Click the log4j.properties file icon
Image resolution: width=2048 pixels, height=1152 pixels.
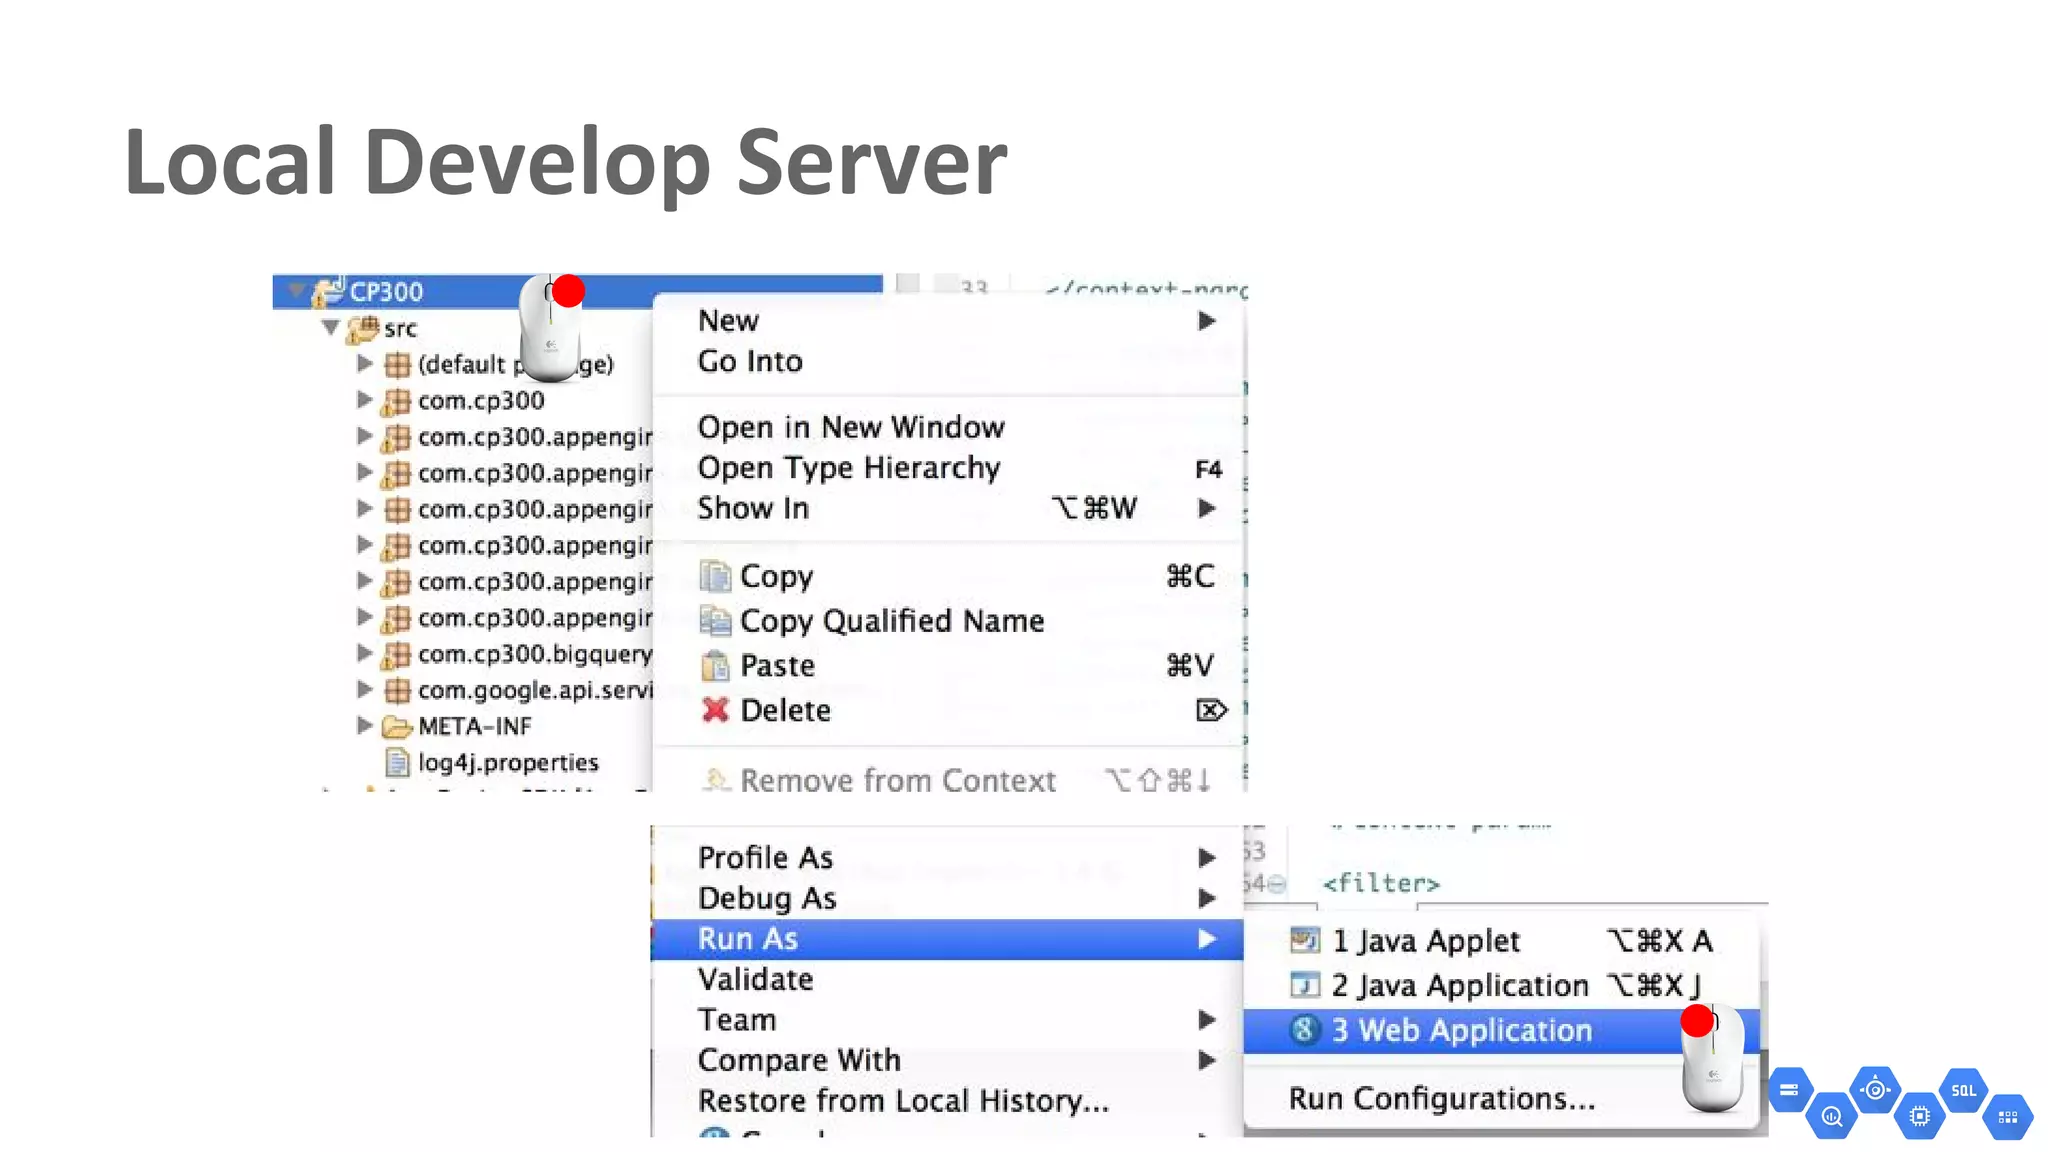(397, 763)
